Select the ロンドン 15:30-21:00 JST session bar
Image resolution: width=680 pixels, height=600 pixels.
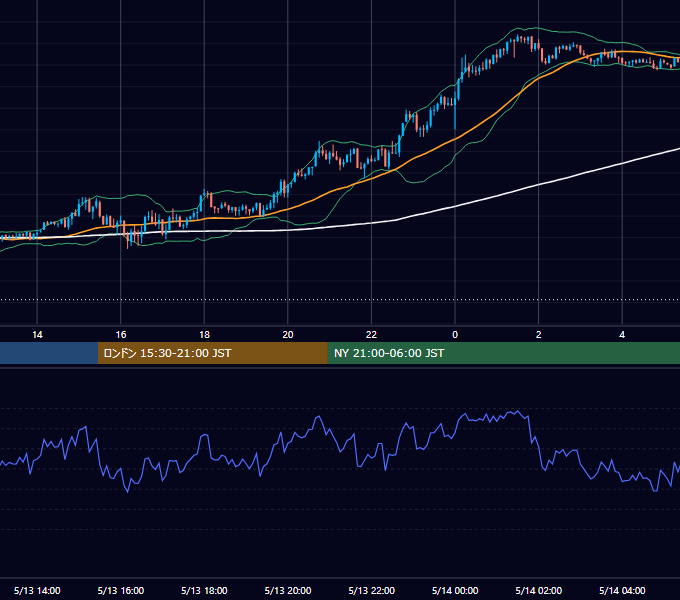[x=212, y=353]
